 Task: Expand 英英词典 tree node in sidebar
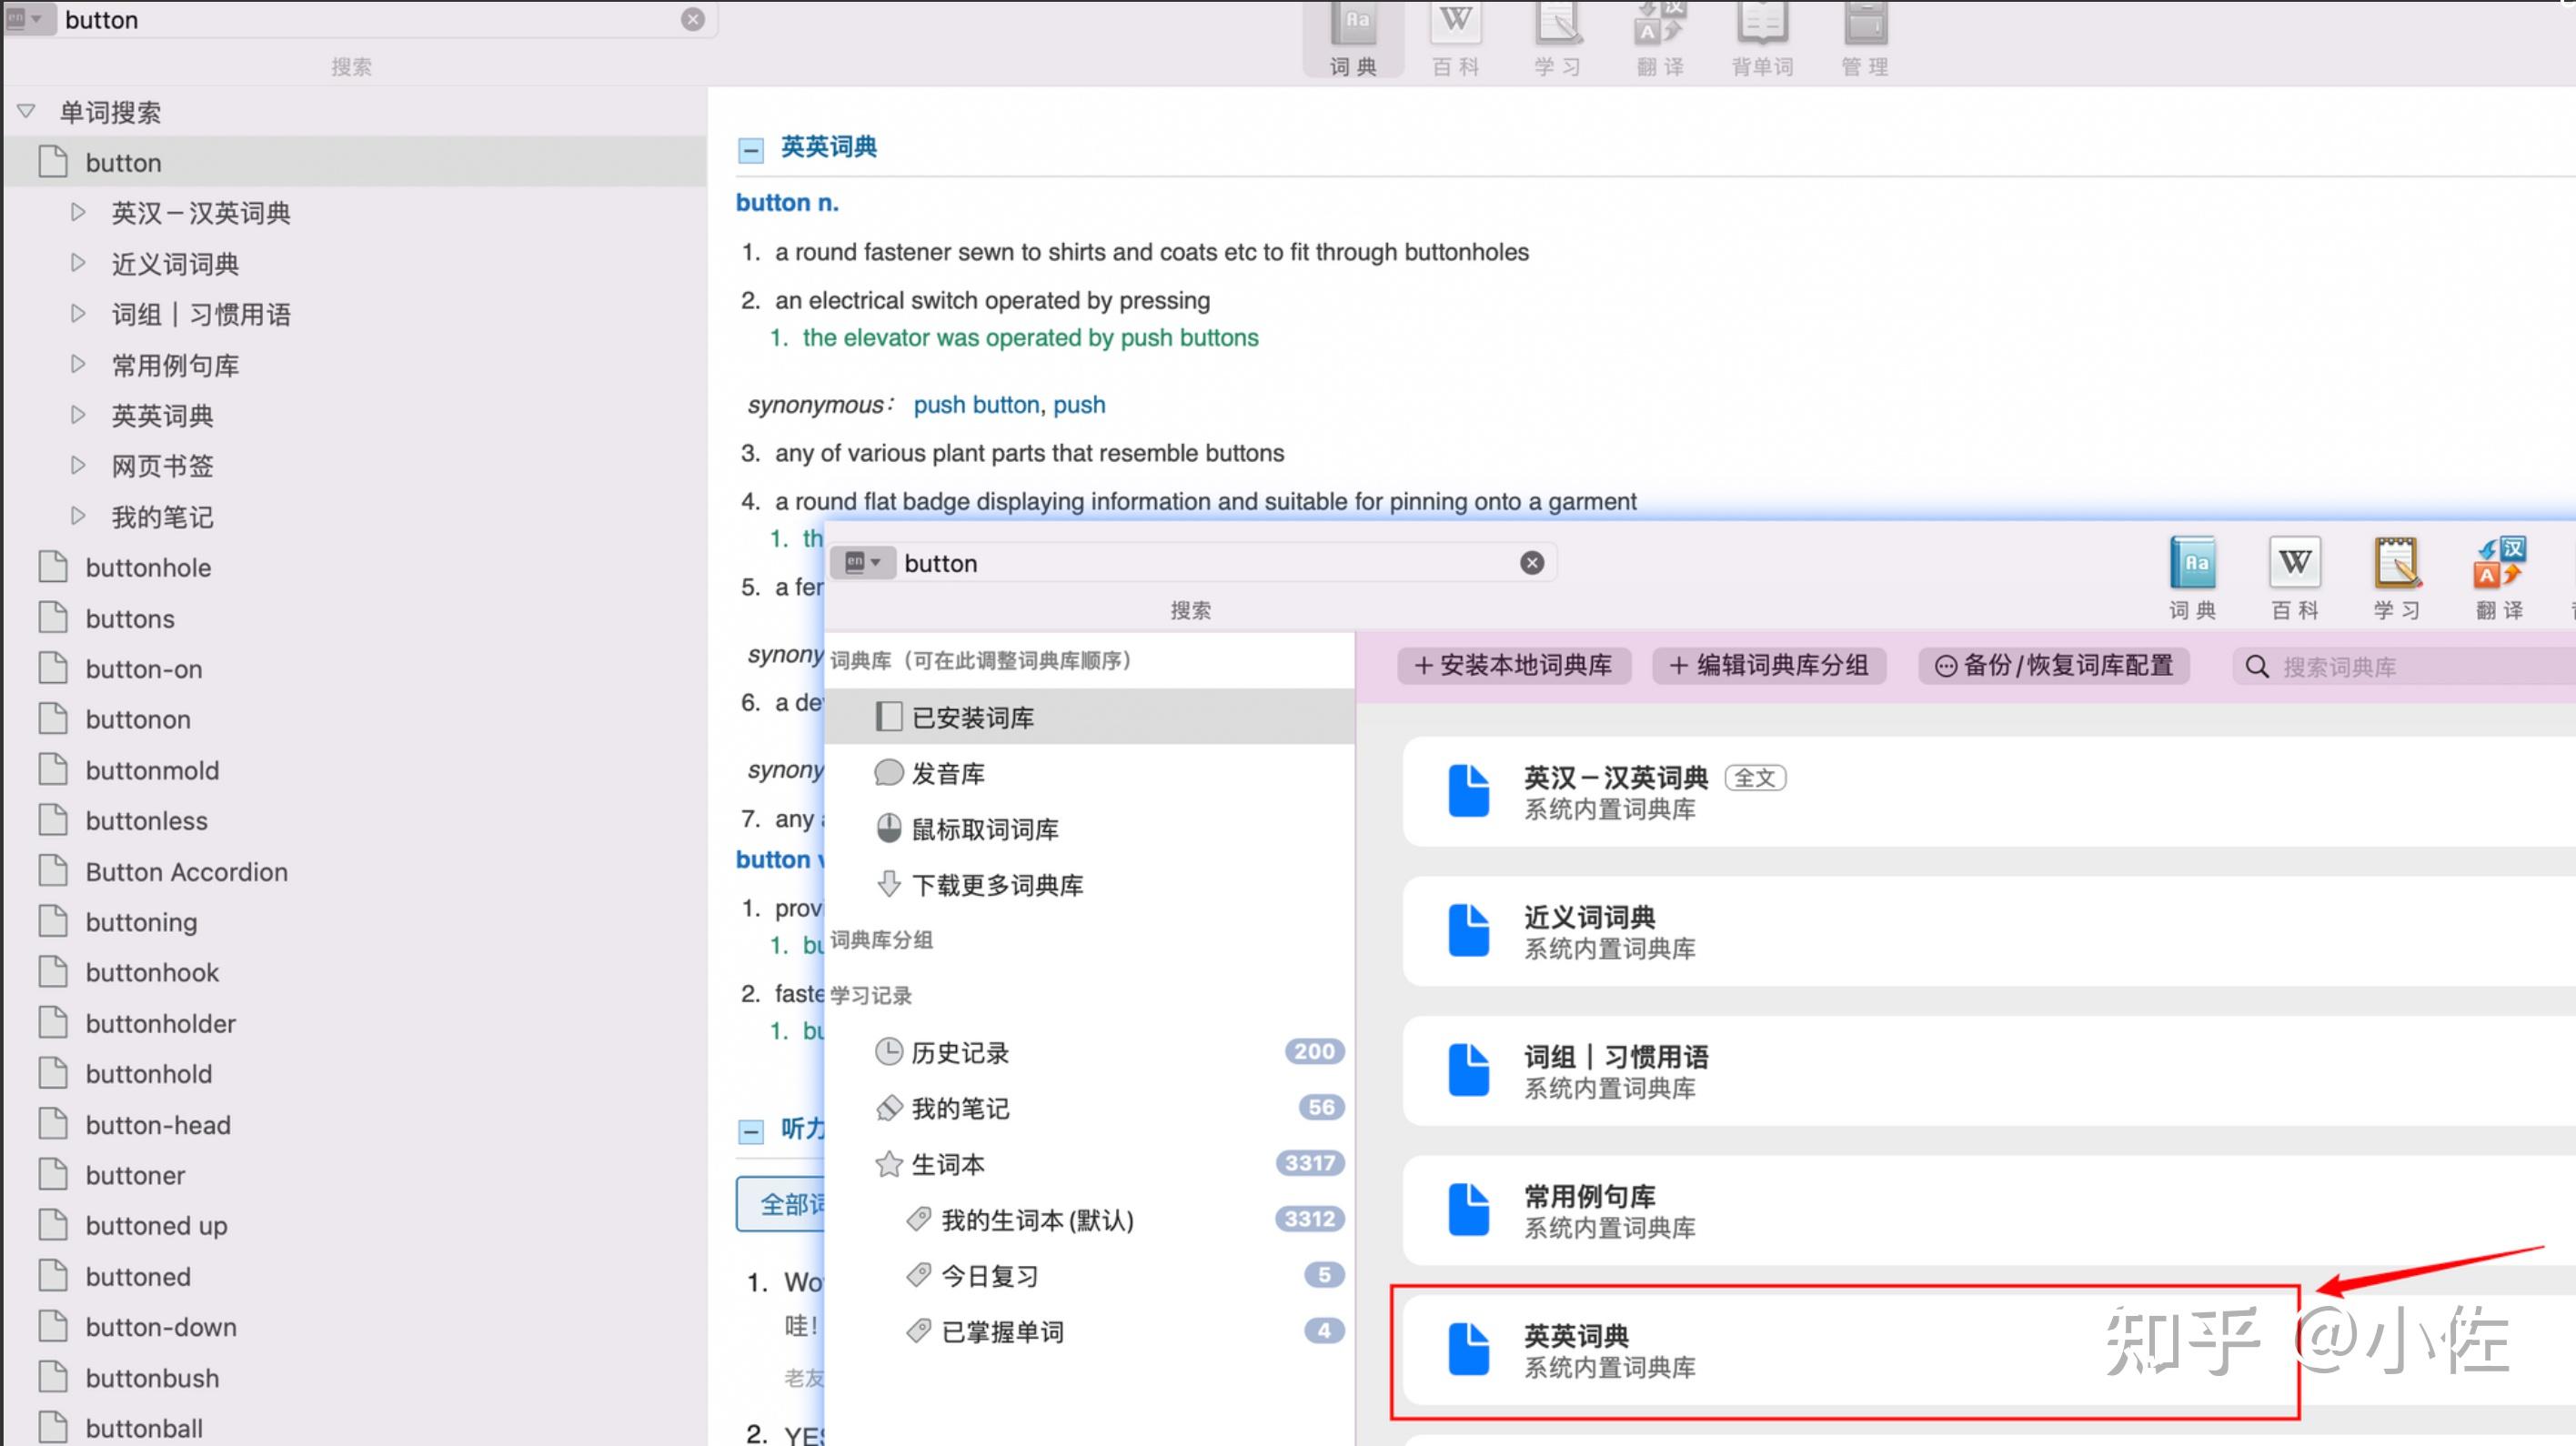pyautogui.click(x=78, y=415)
